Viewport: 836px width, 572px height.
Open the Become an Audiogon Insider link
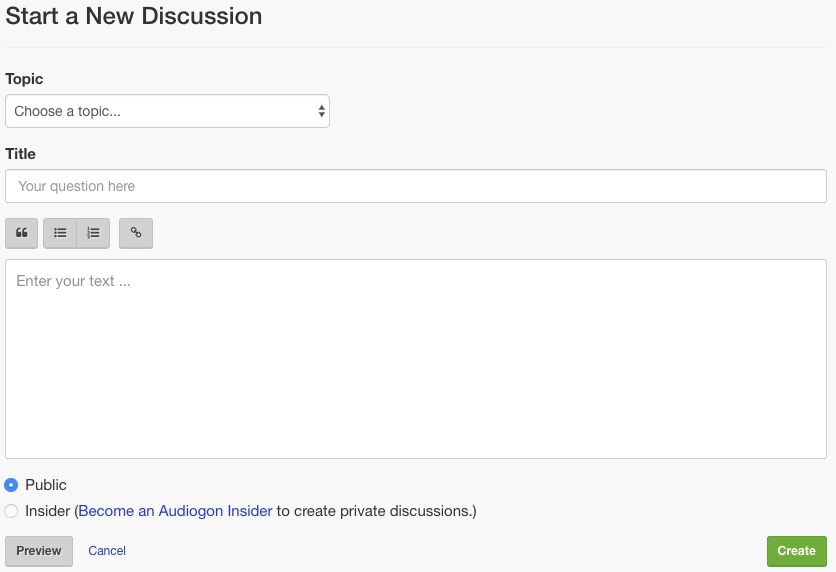(x=175, y=511)
